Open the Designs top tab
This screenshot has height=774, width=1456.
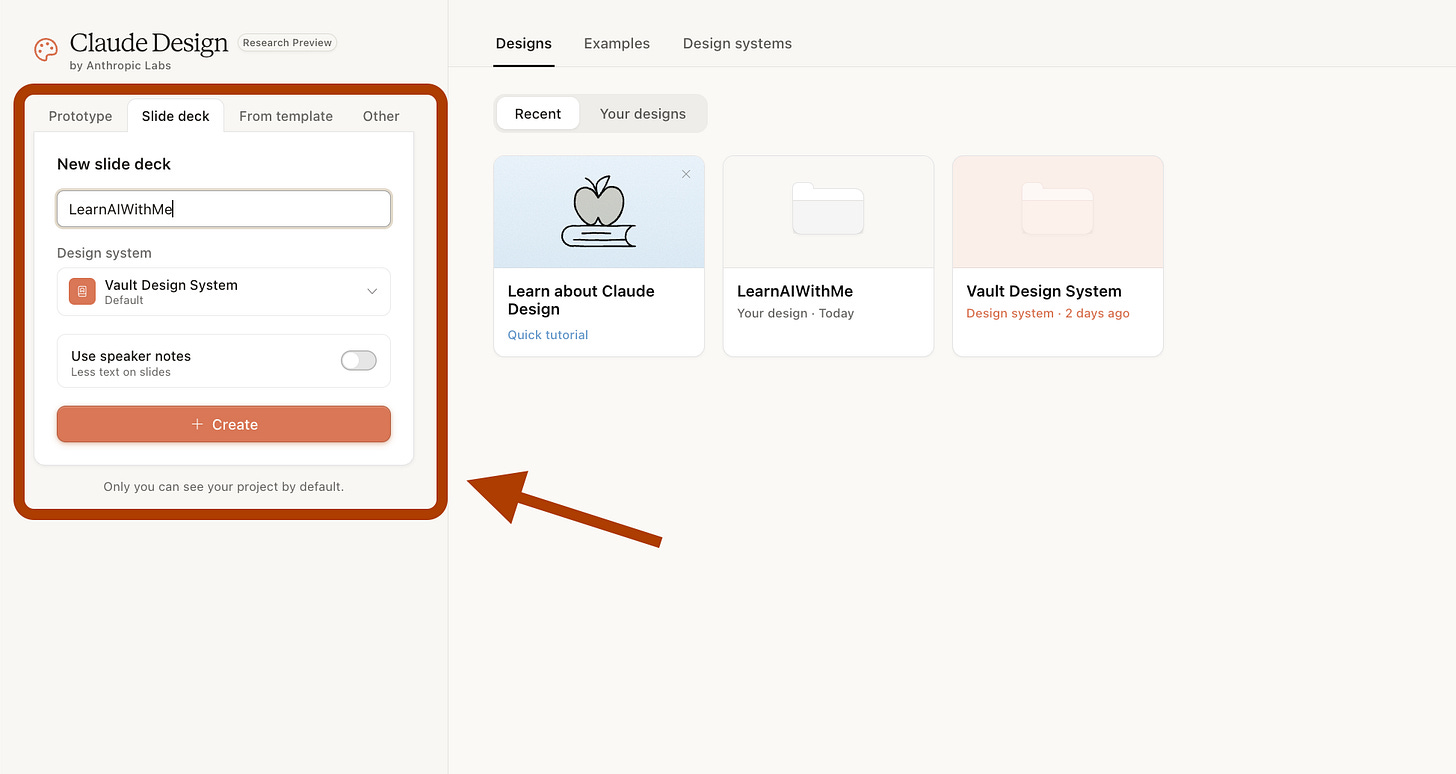(x=524, y=44)
